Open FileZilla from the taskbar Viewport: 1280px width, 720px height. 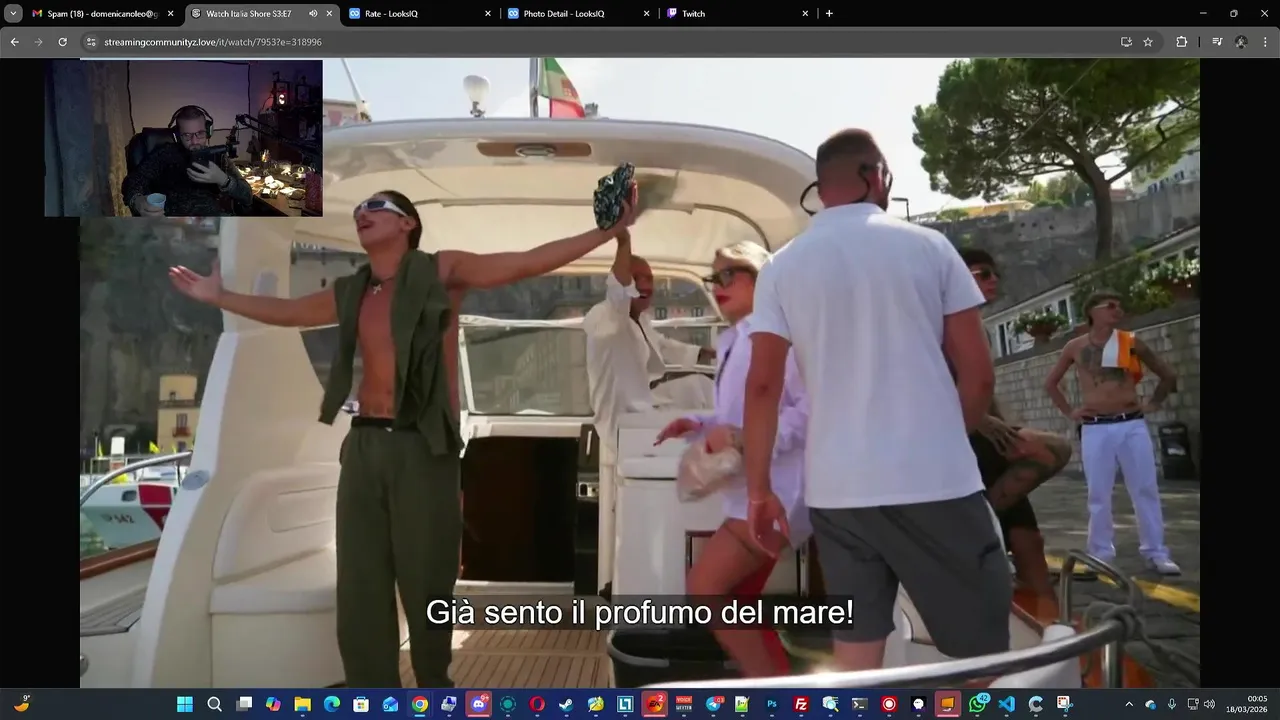[x=801, y=704]
